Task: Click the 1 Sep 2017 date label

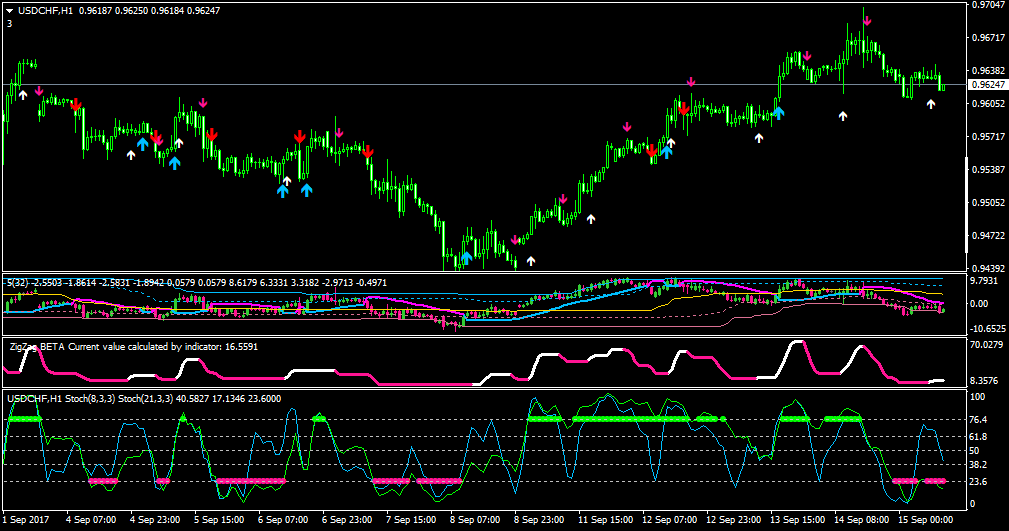Action: (26, 519)
